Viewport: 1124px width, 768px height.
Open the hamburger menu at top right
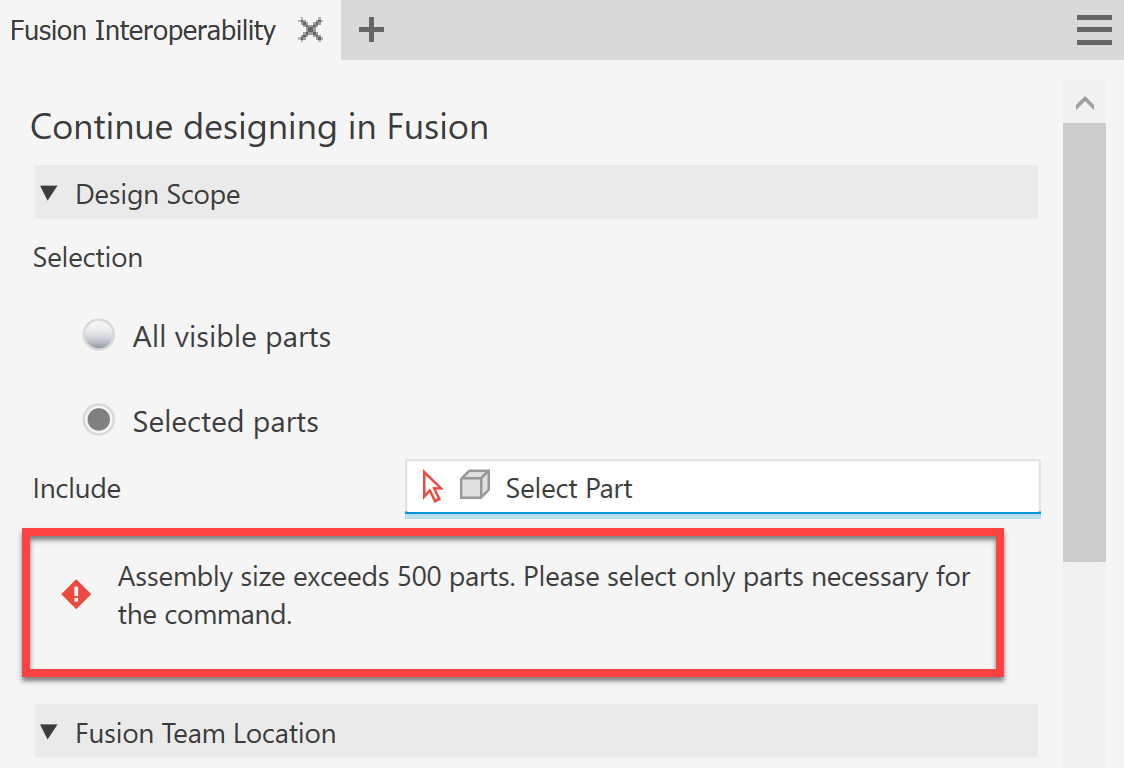coord(1094,30)
